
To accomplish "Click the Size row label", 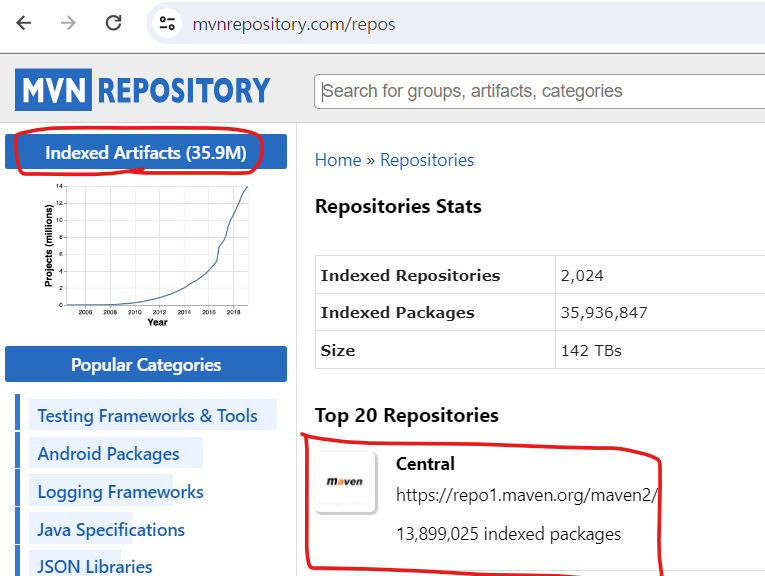I will click(x=338, y=351).
